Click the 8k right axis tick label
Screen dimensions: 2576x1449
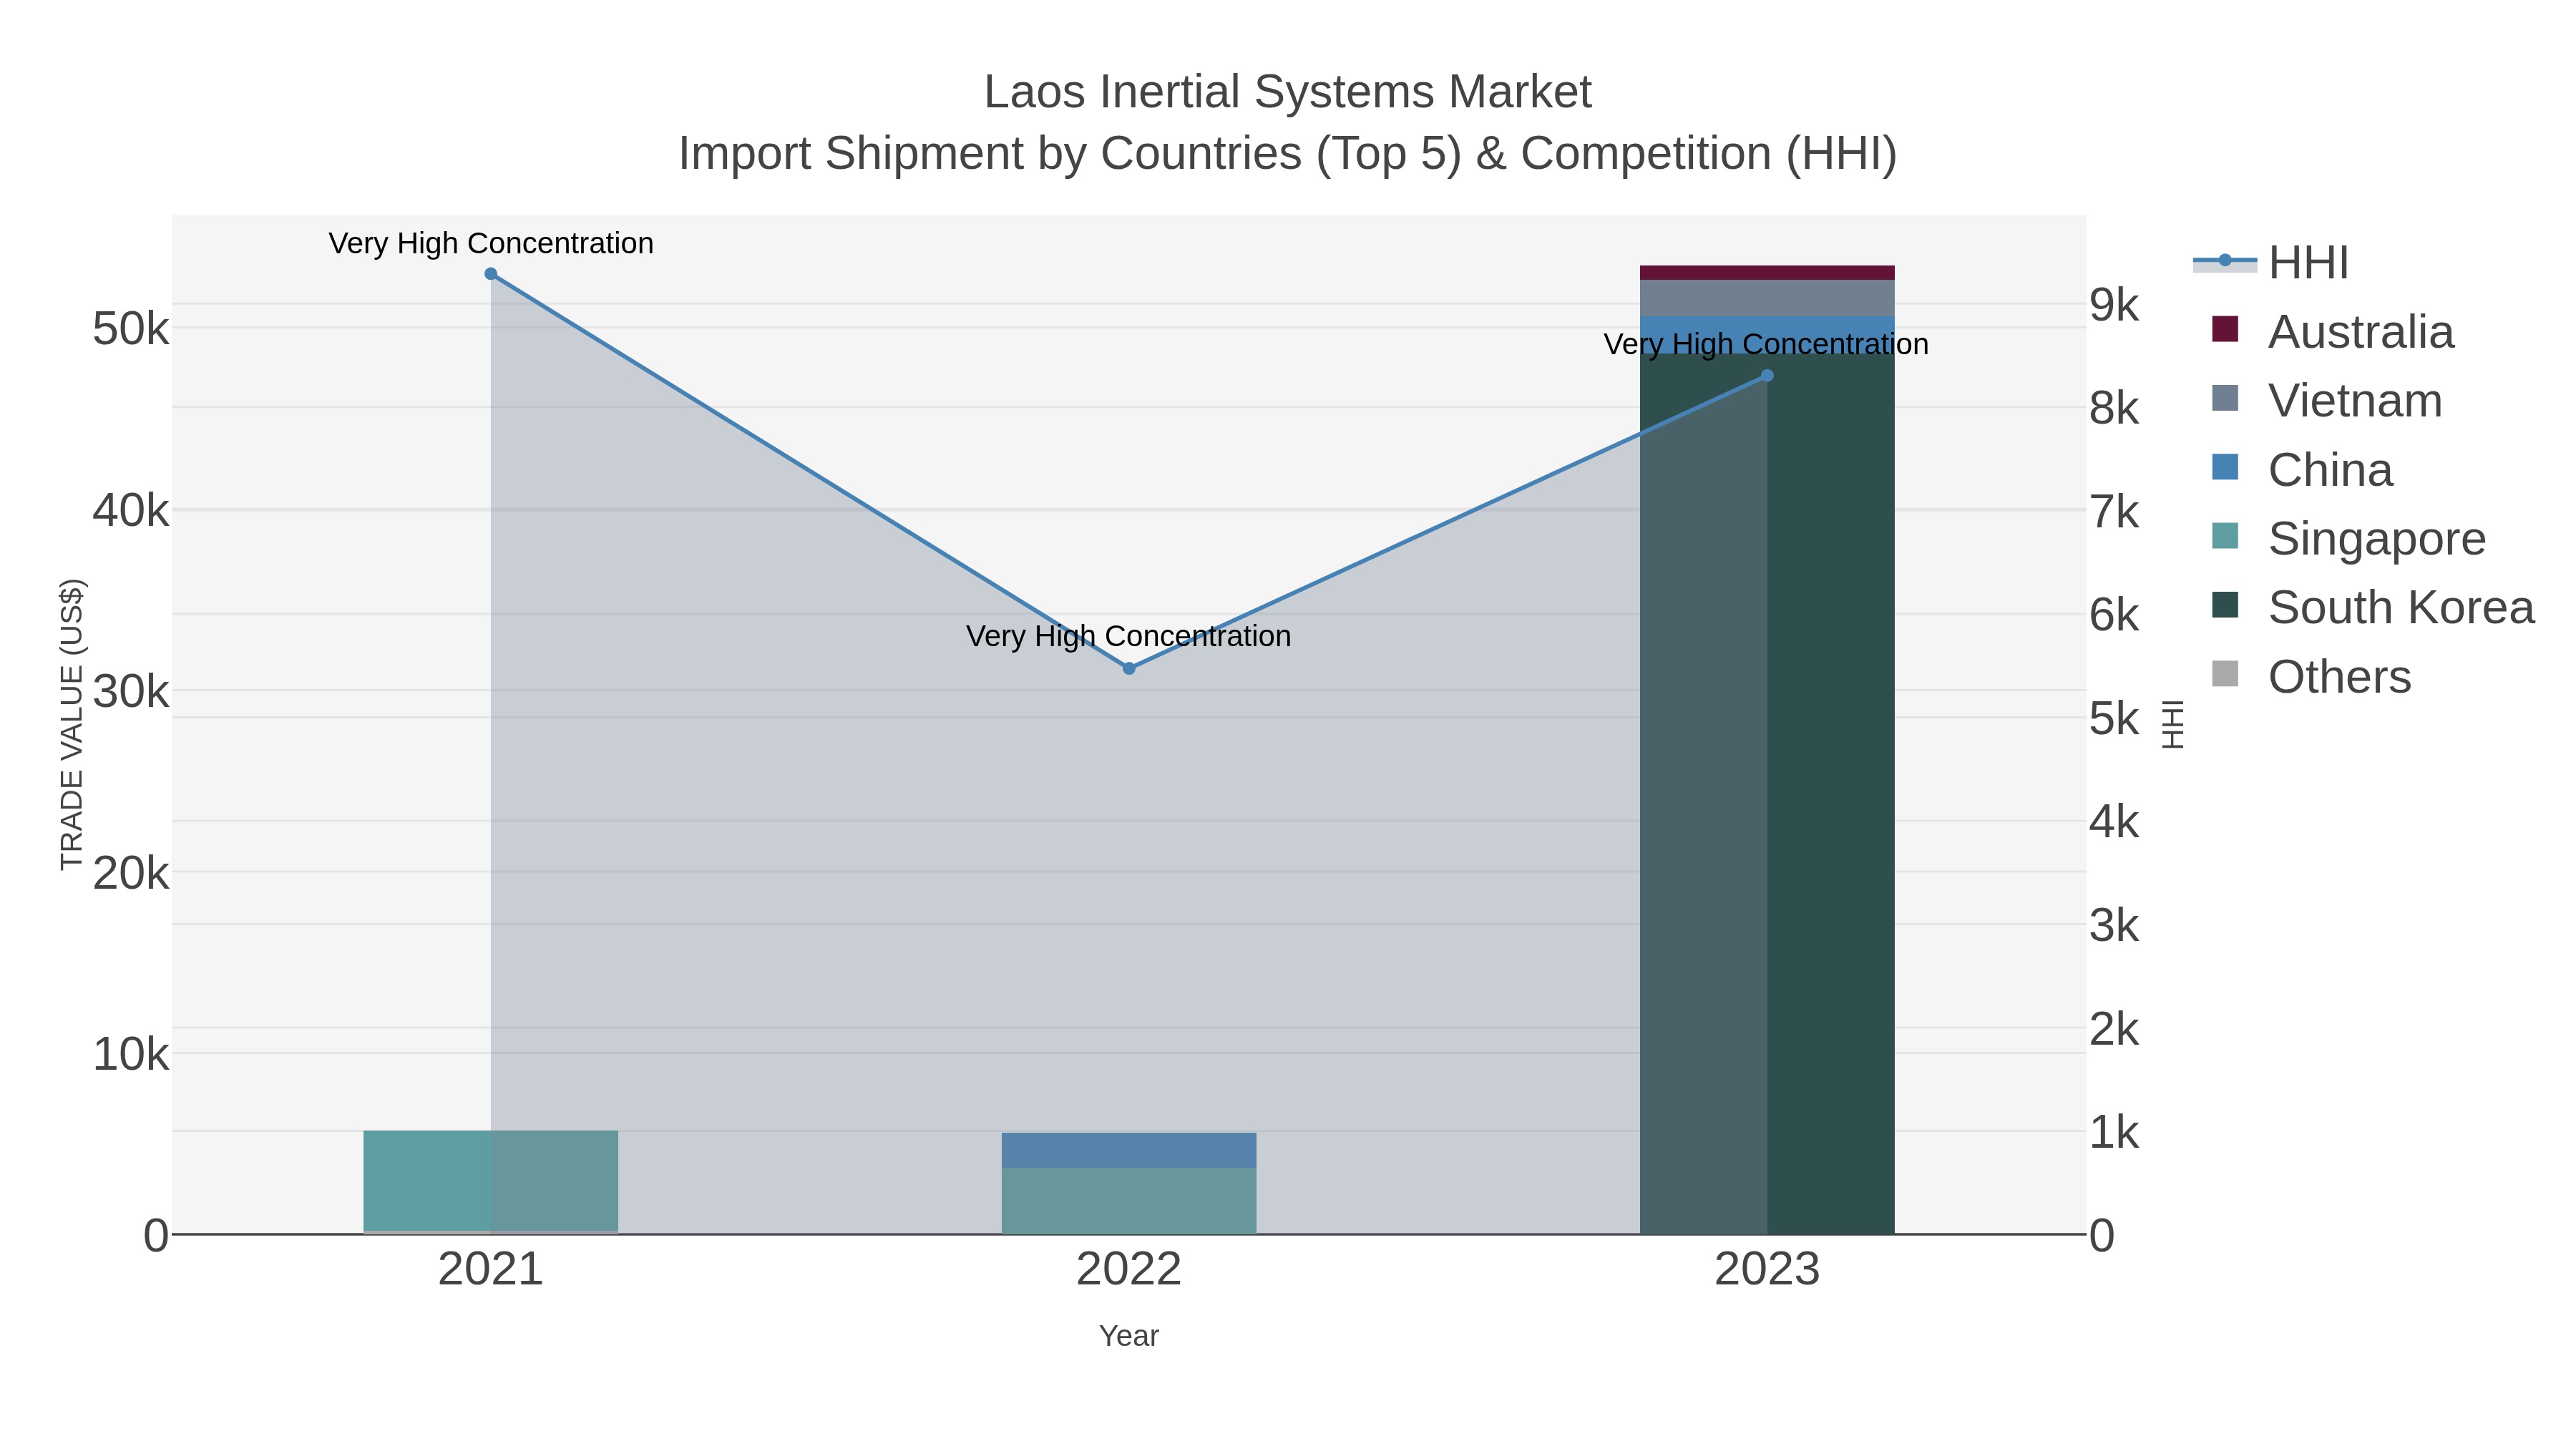(x=2114, y=409)
